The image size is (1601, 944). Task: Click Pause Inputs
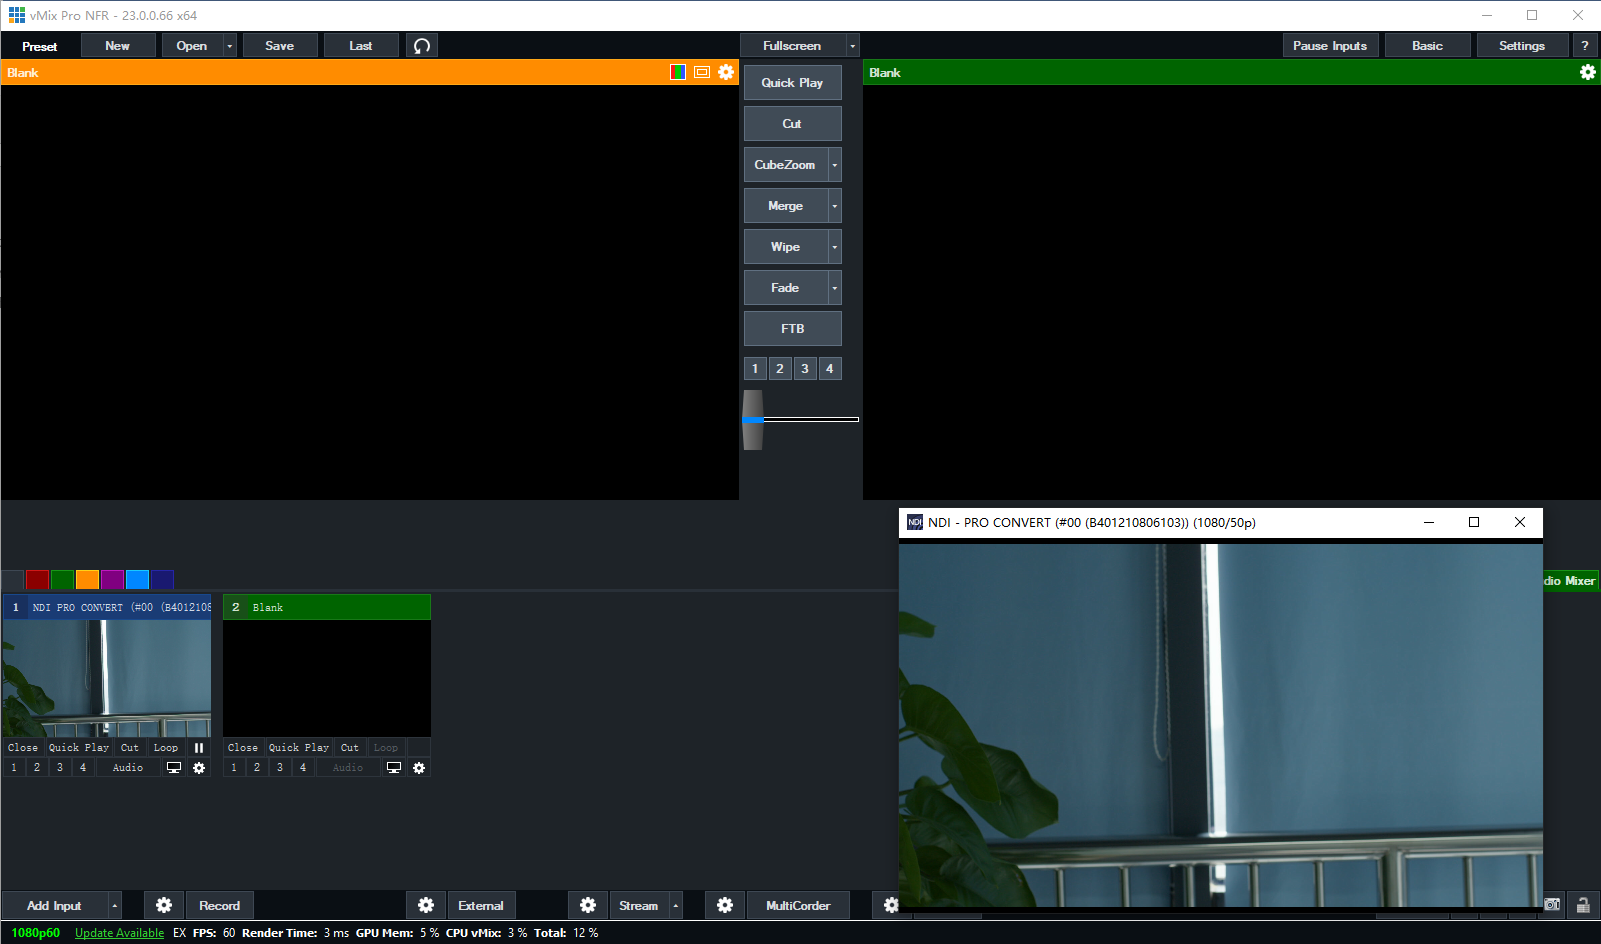pyautogui.click(x=1330, y=46)
